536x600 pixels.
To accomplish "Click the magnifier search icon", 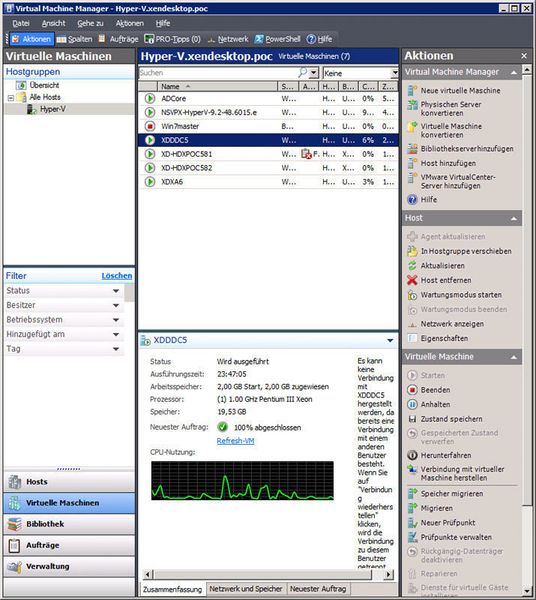I will (x=302, y=72).
